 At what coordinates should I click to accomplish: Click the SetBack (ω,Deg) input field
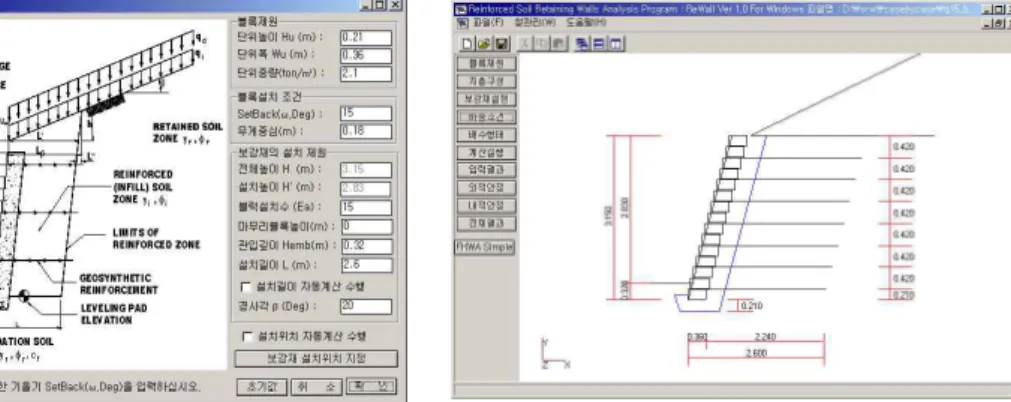366,114
